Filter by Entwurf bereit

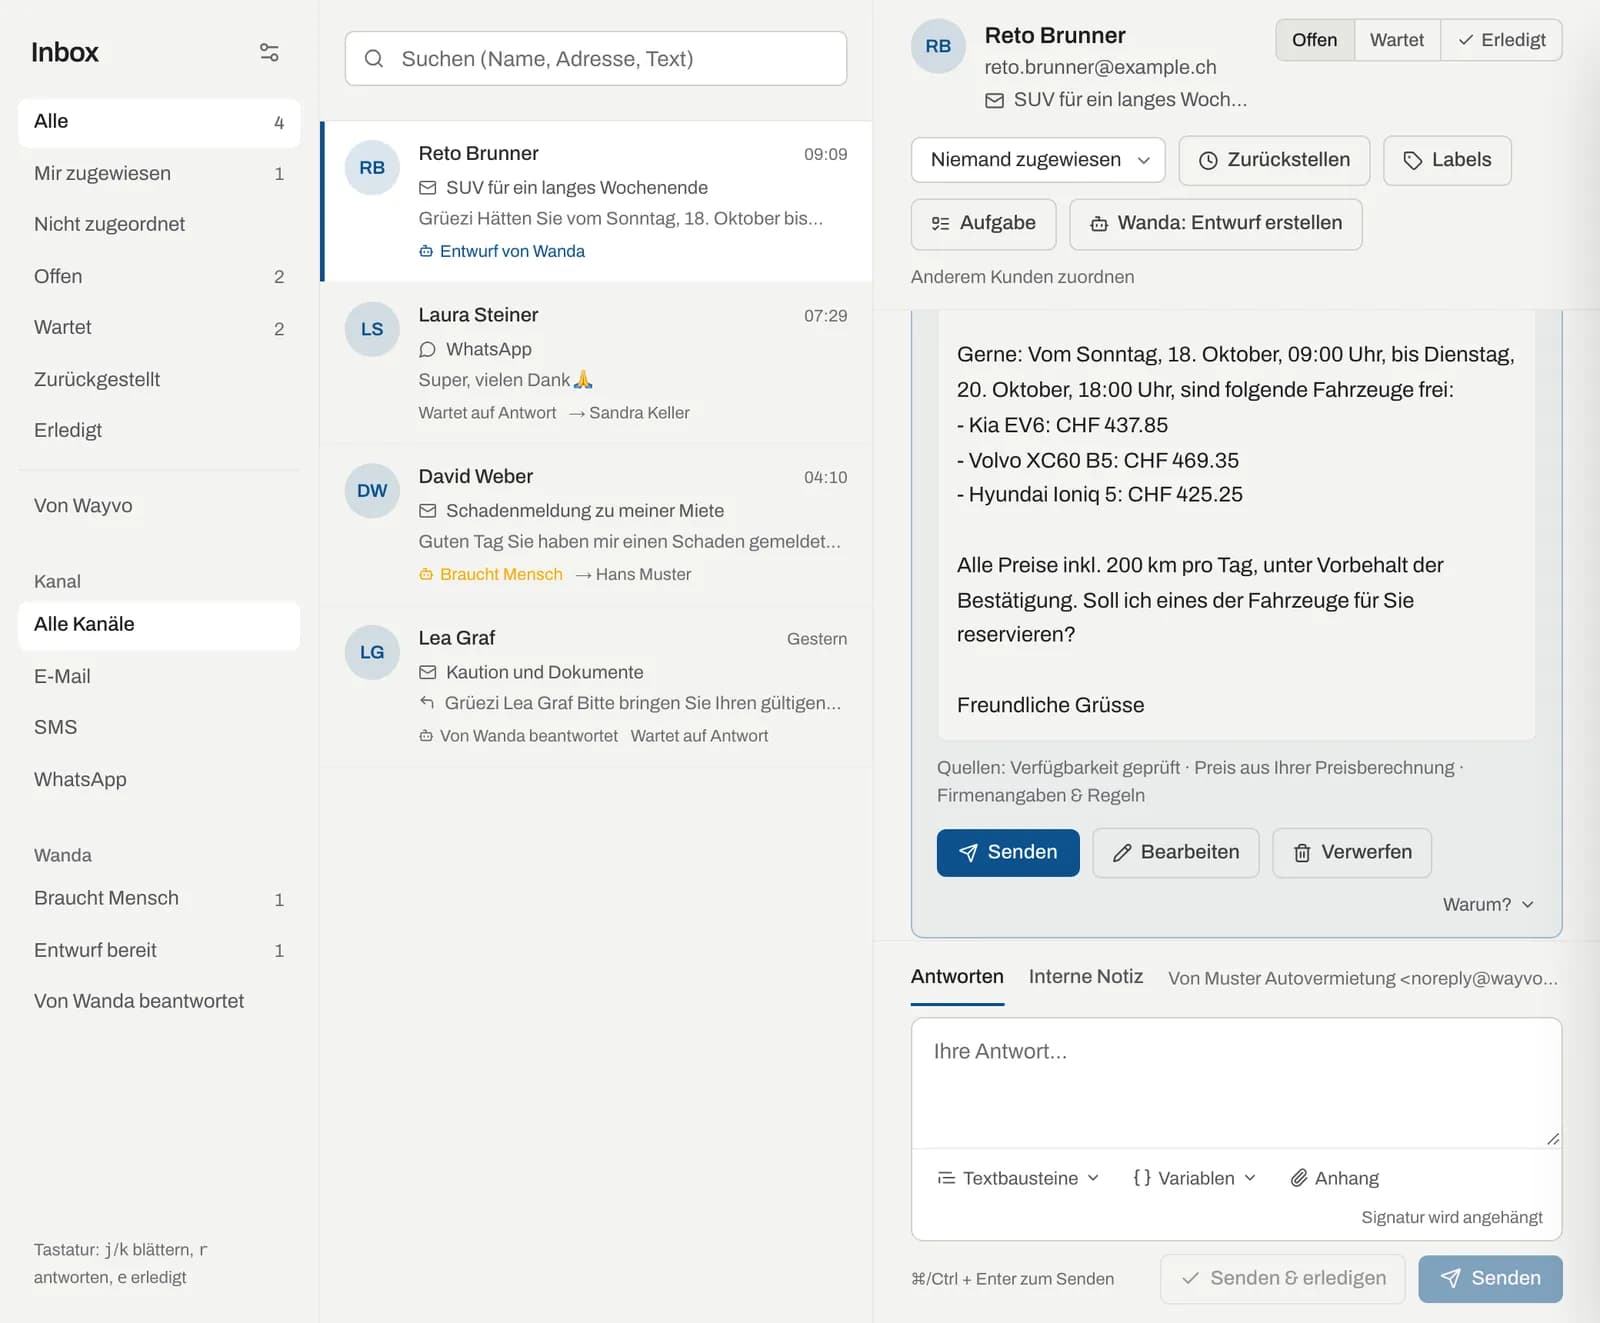(159, 951)
